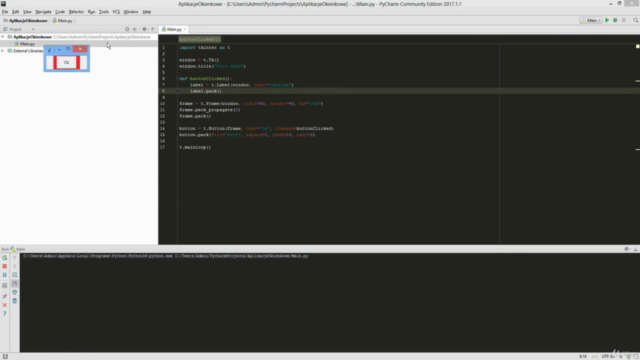Print the console output
The image size is (640, 360).
[15, 292]
